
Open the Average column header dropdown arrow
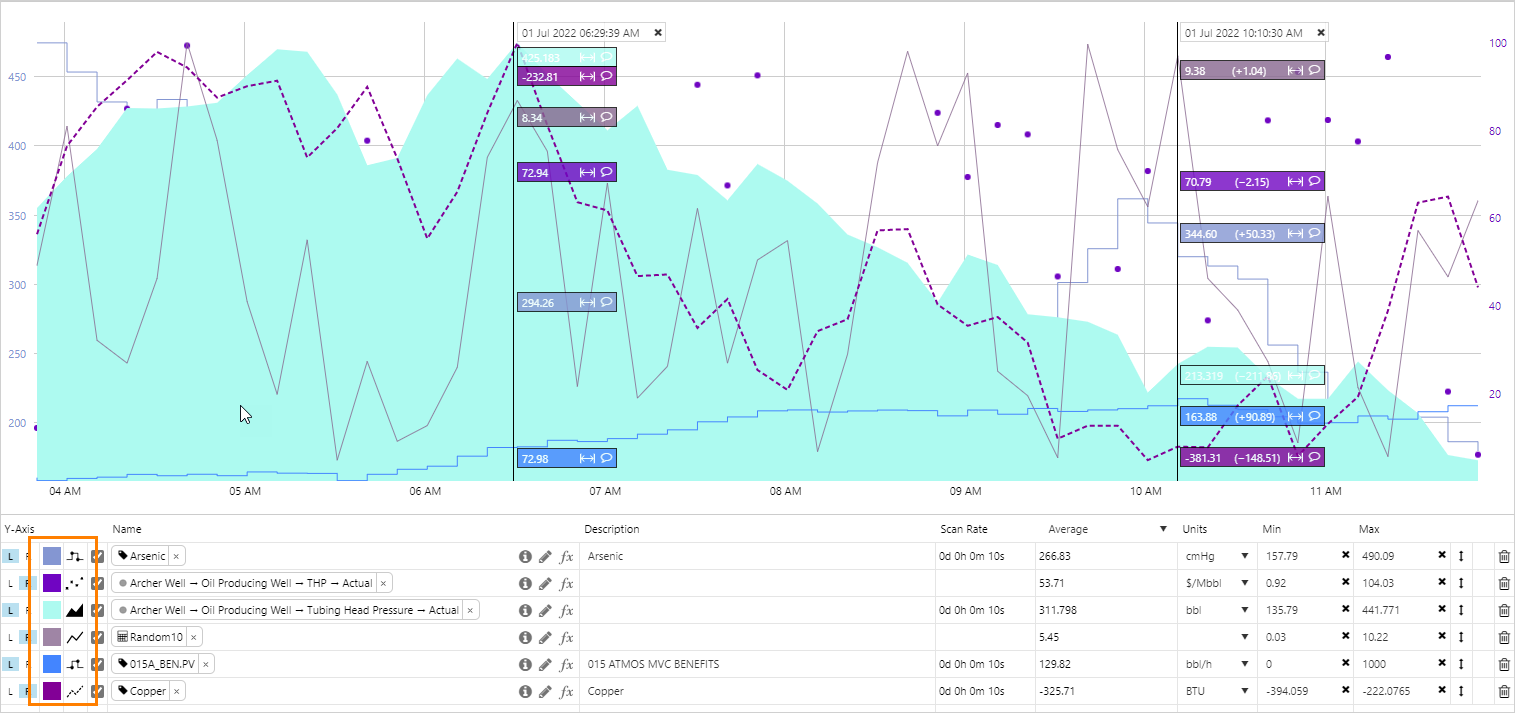click(1163, 529)
